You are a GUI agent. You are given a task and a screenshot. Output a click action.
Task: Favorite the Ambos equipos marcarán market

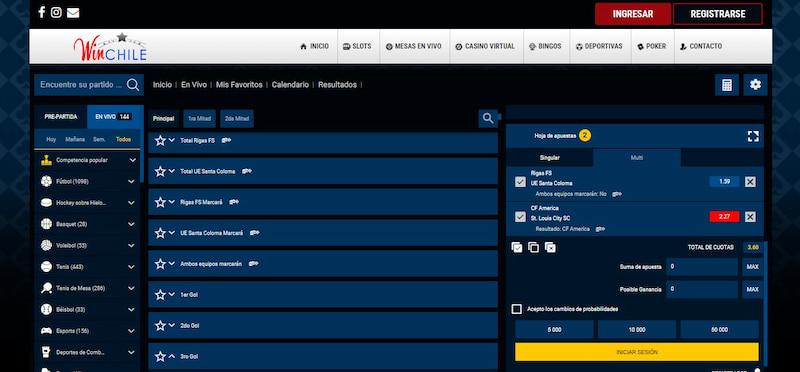tap(160, 264)
